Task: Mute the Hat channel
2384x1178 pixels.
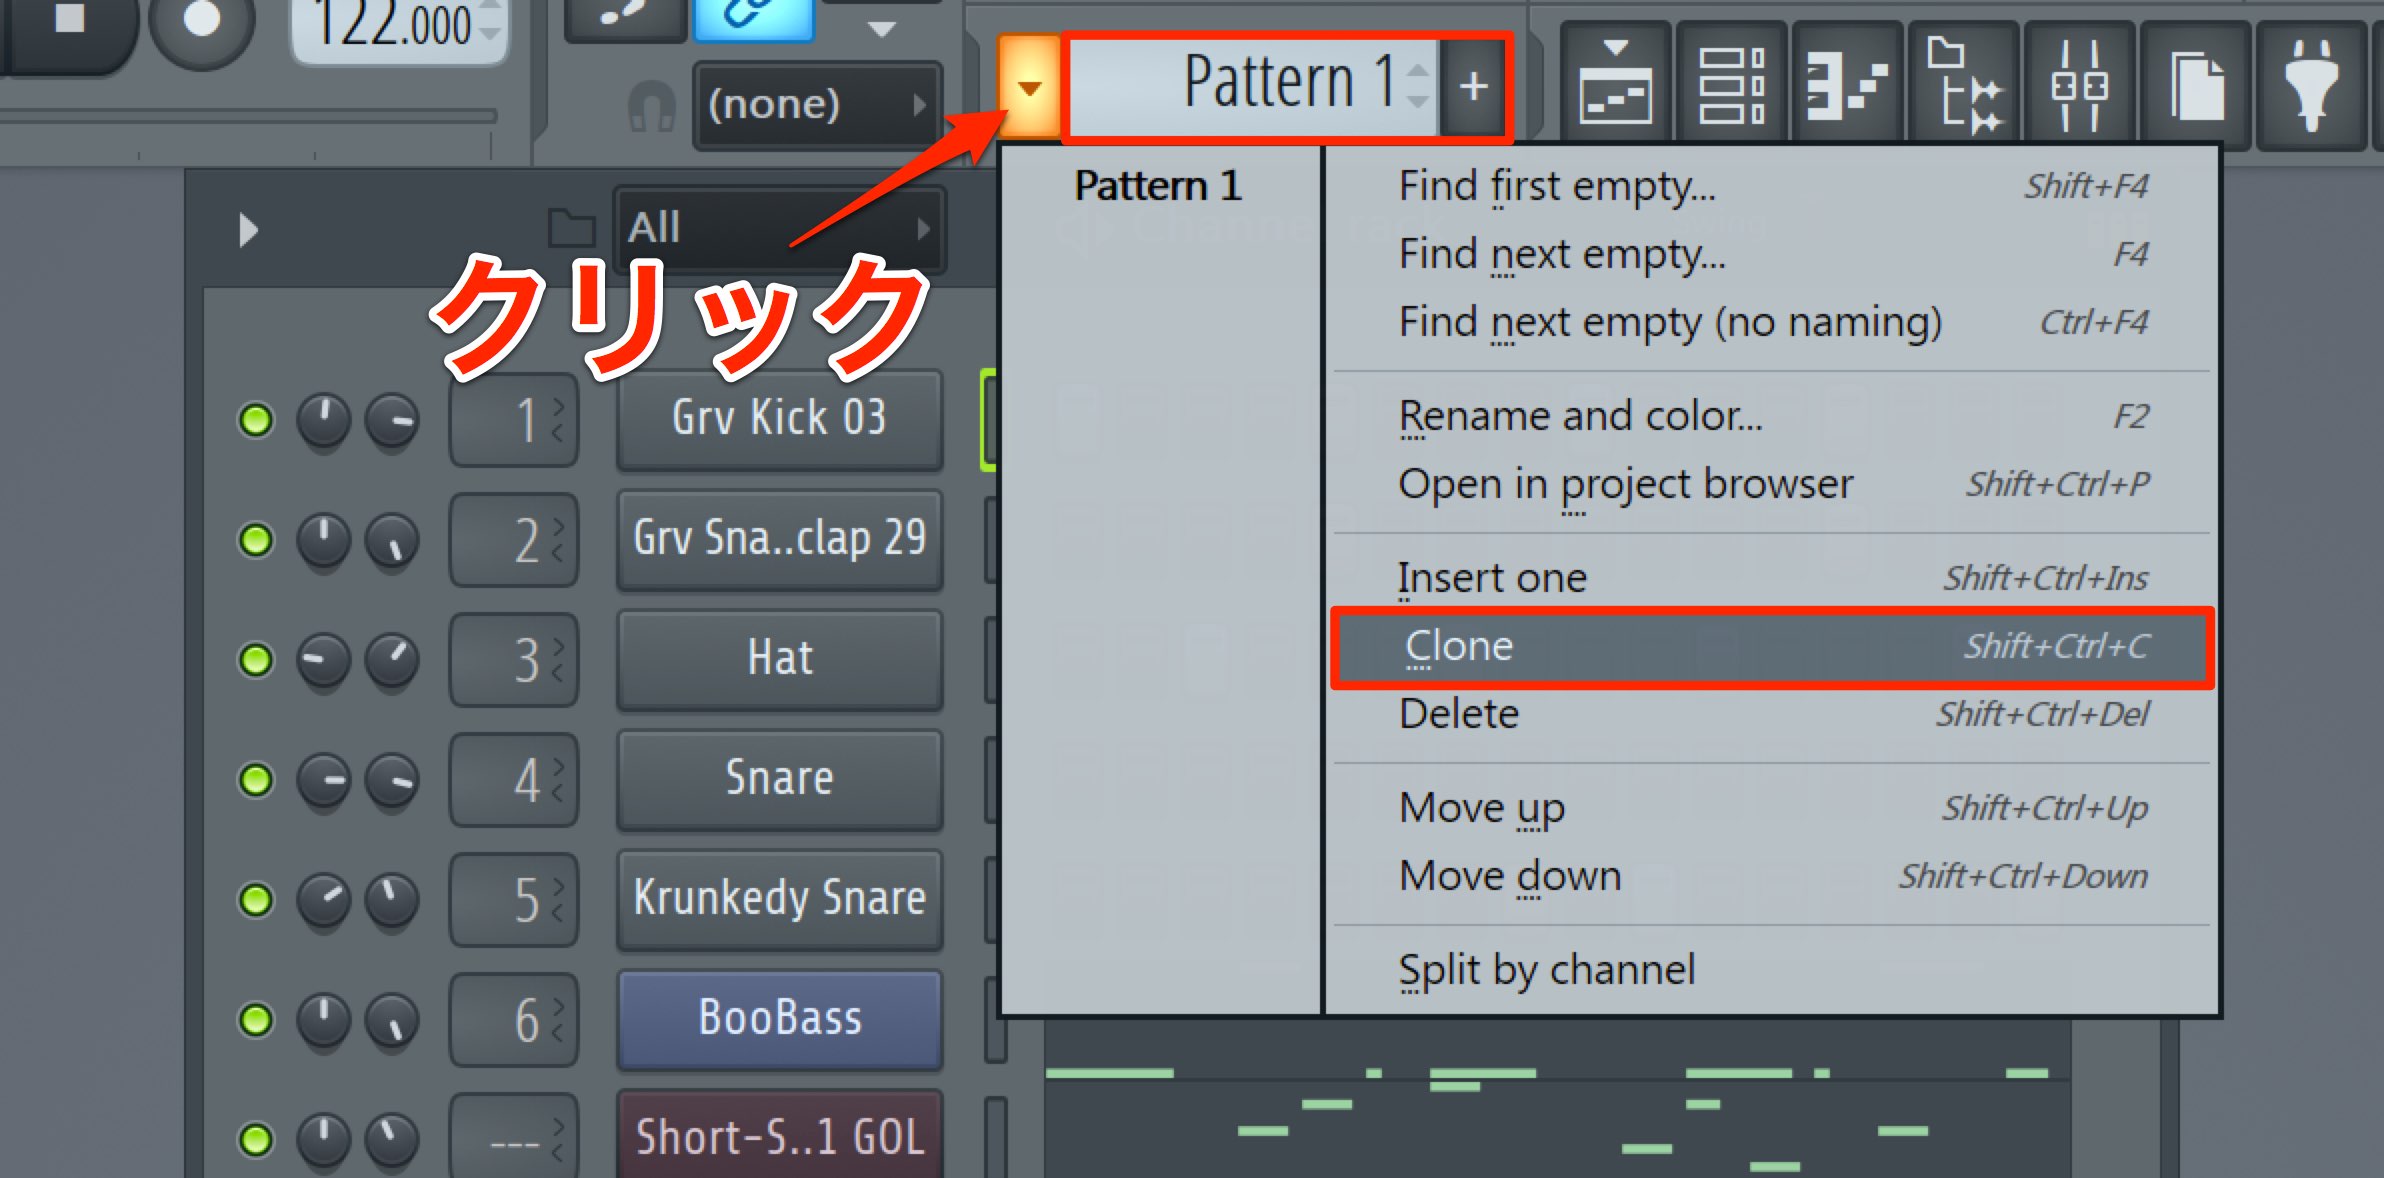Action: 256,660
